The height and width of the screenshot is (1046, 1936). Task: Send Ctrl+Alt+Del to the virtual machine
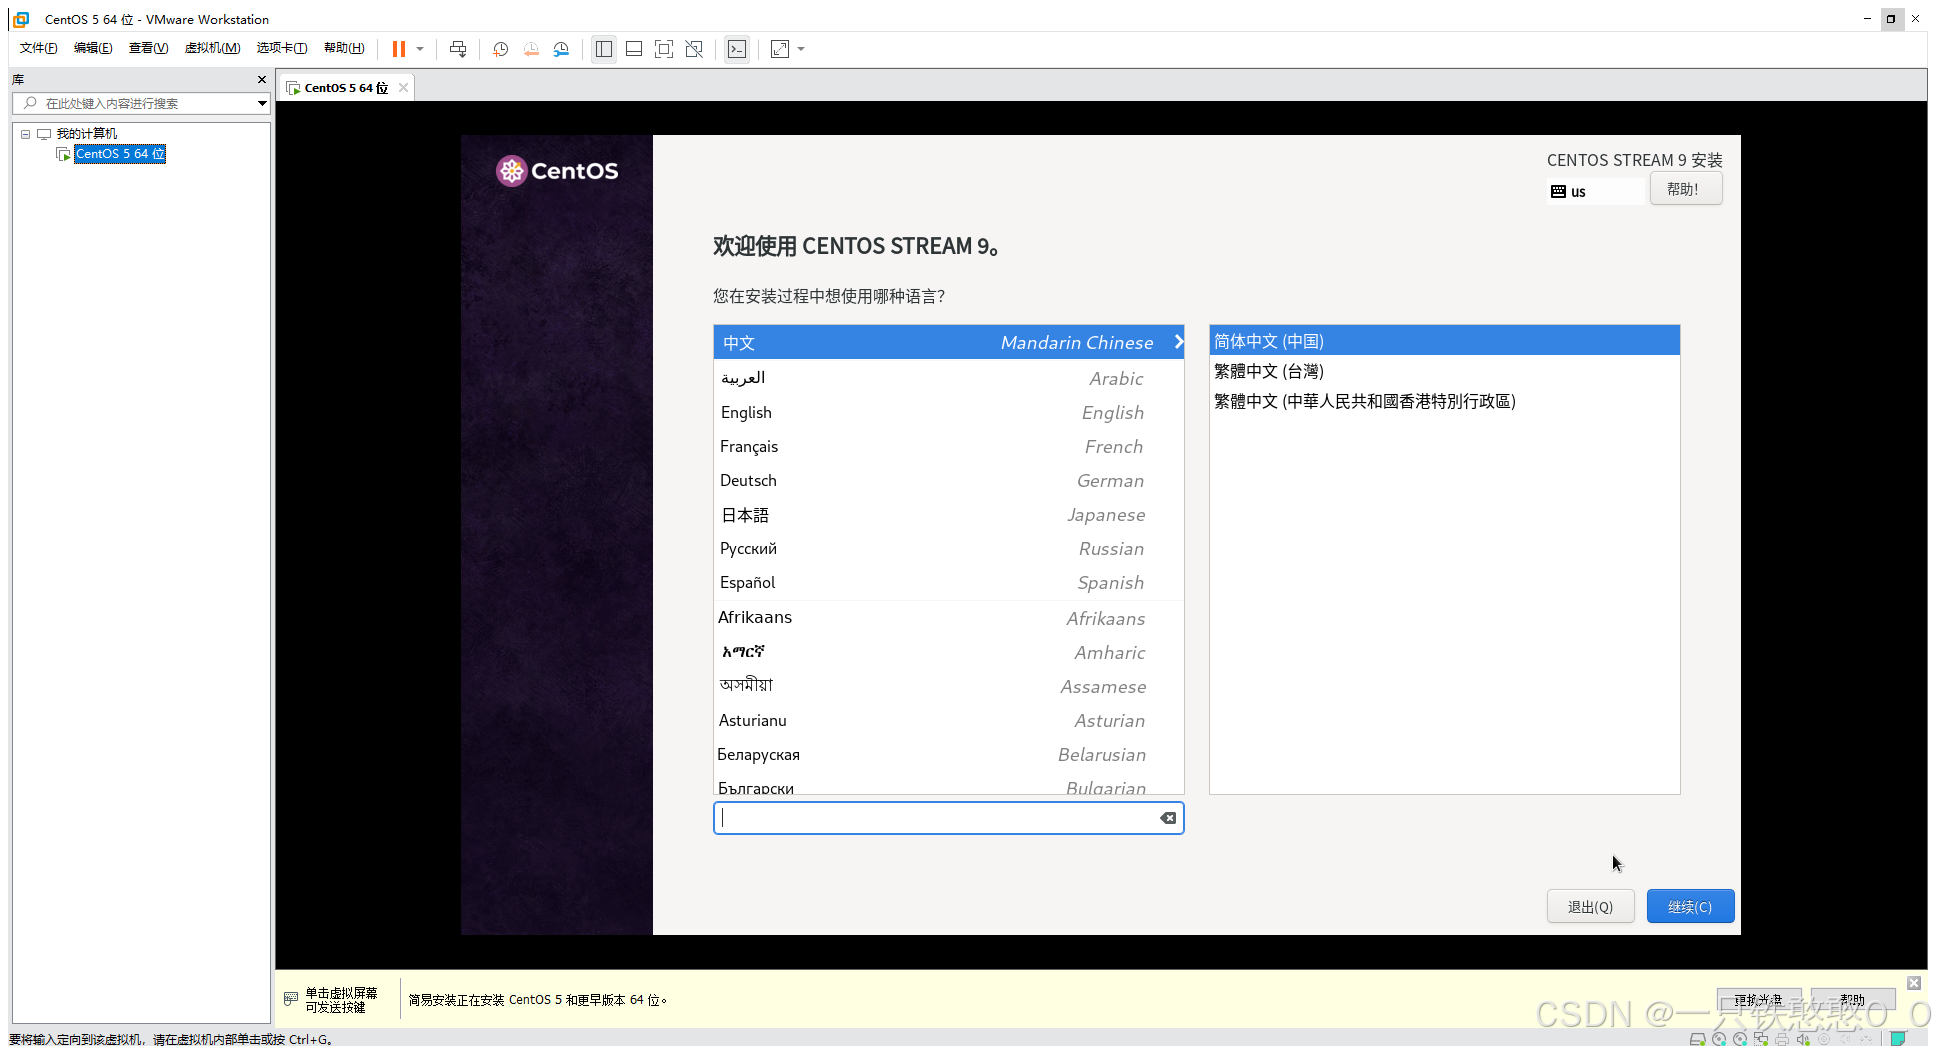point(458,49)
